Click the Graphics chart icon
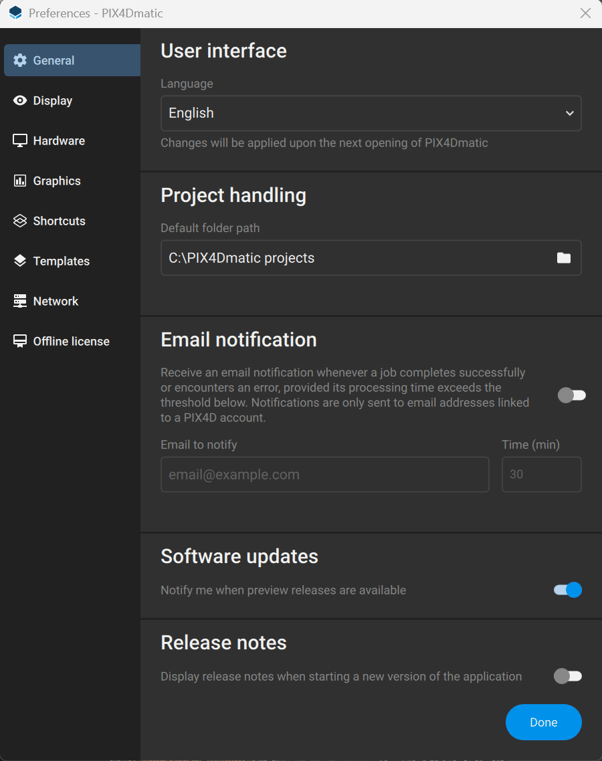 (x=20, y=181)
